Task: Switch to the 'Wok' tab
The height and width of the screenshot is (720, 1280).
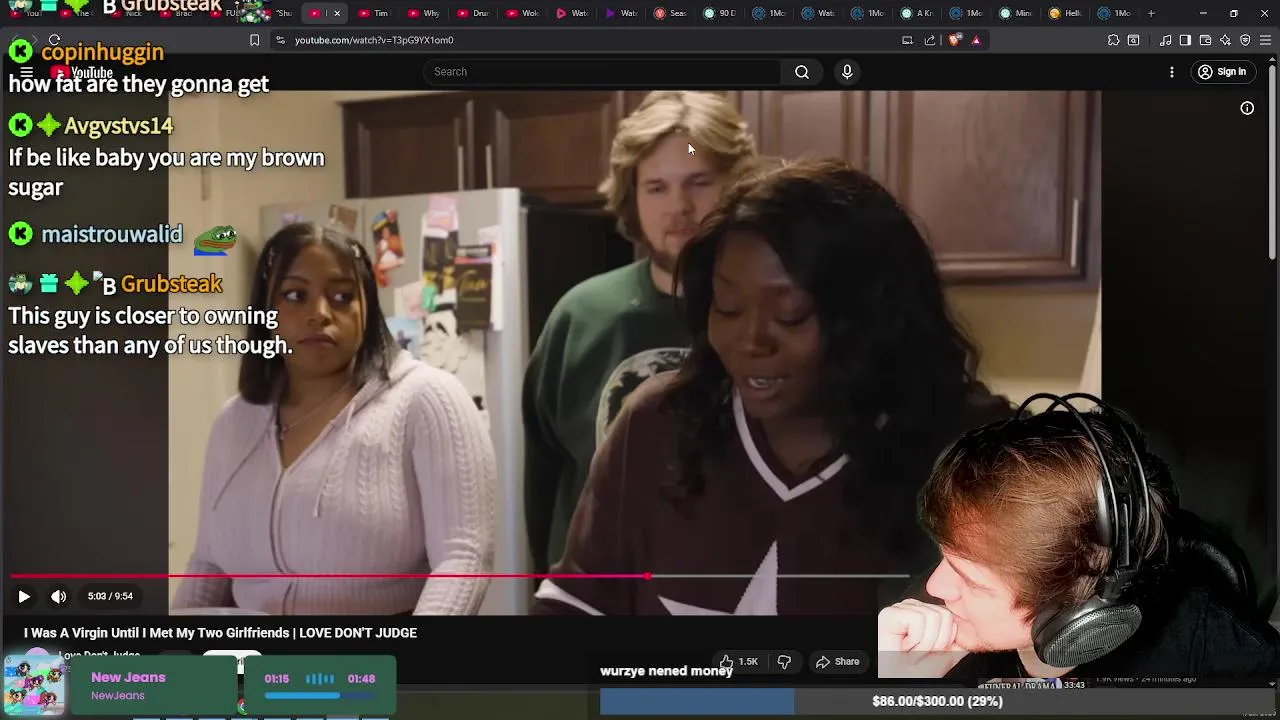Action: pos(523,13)
